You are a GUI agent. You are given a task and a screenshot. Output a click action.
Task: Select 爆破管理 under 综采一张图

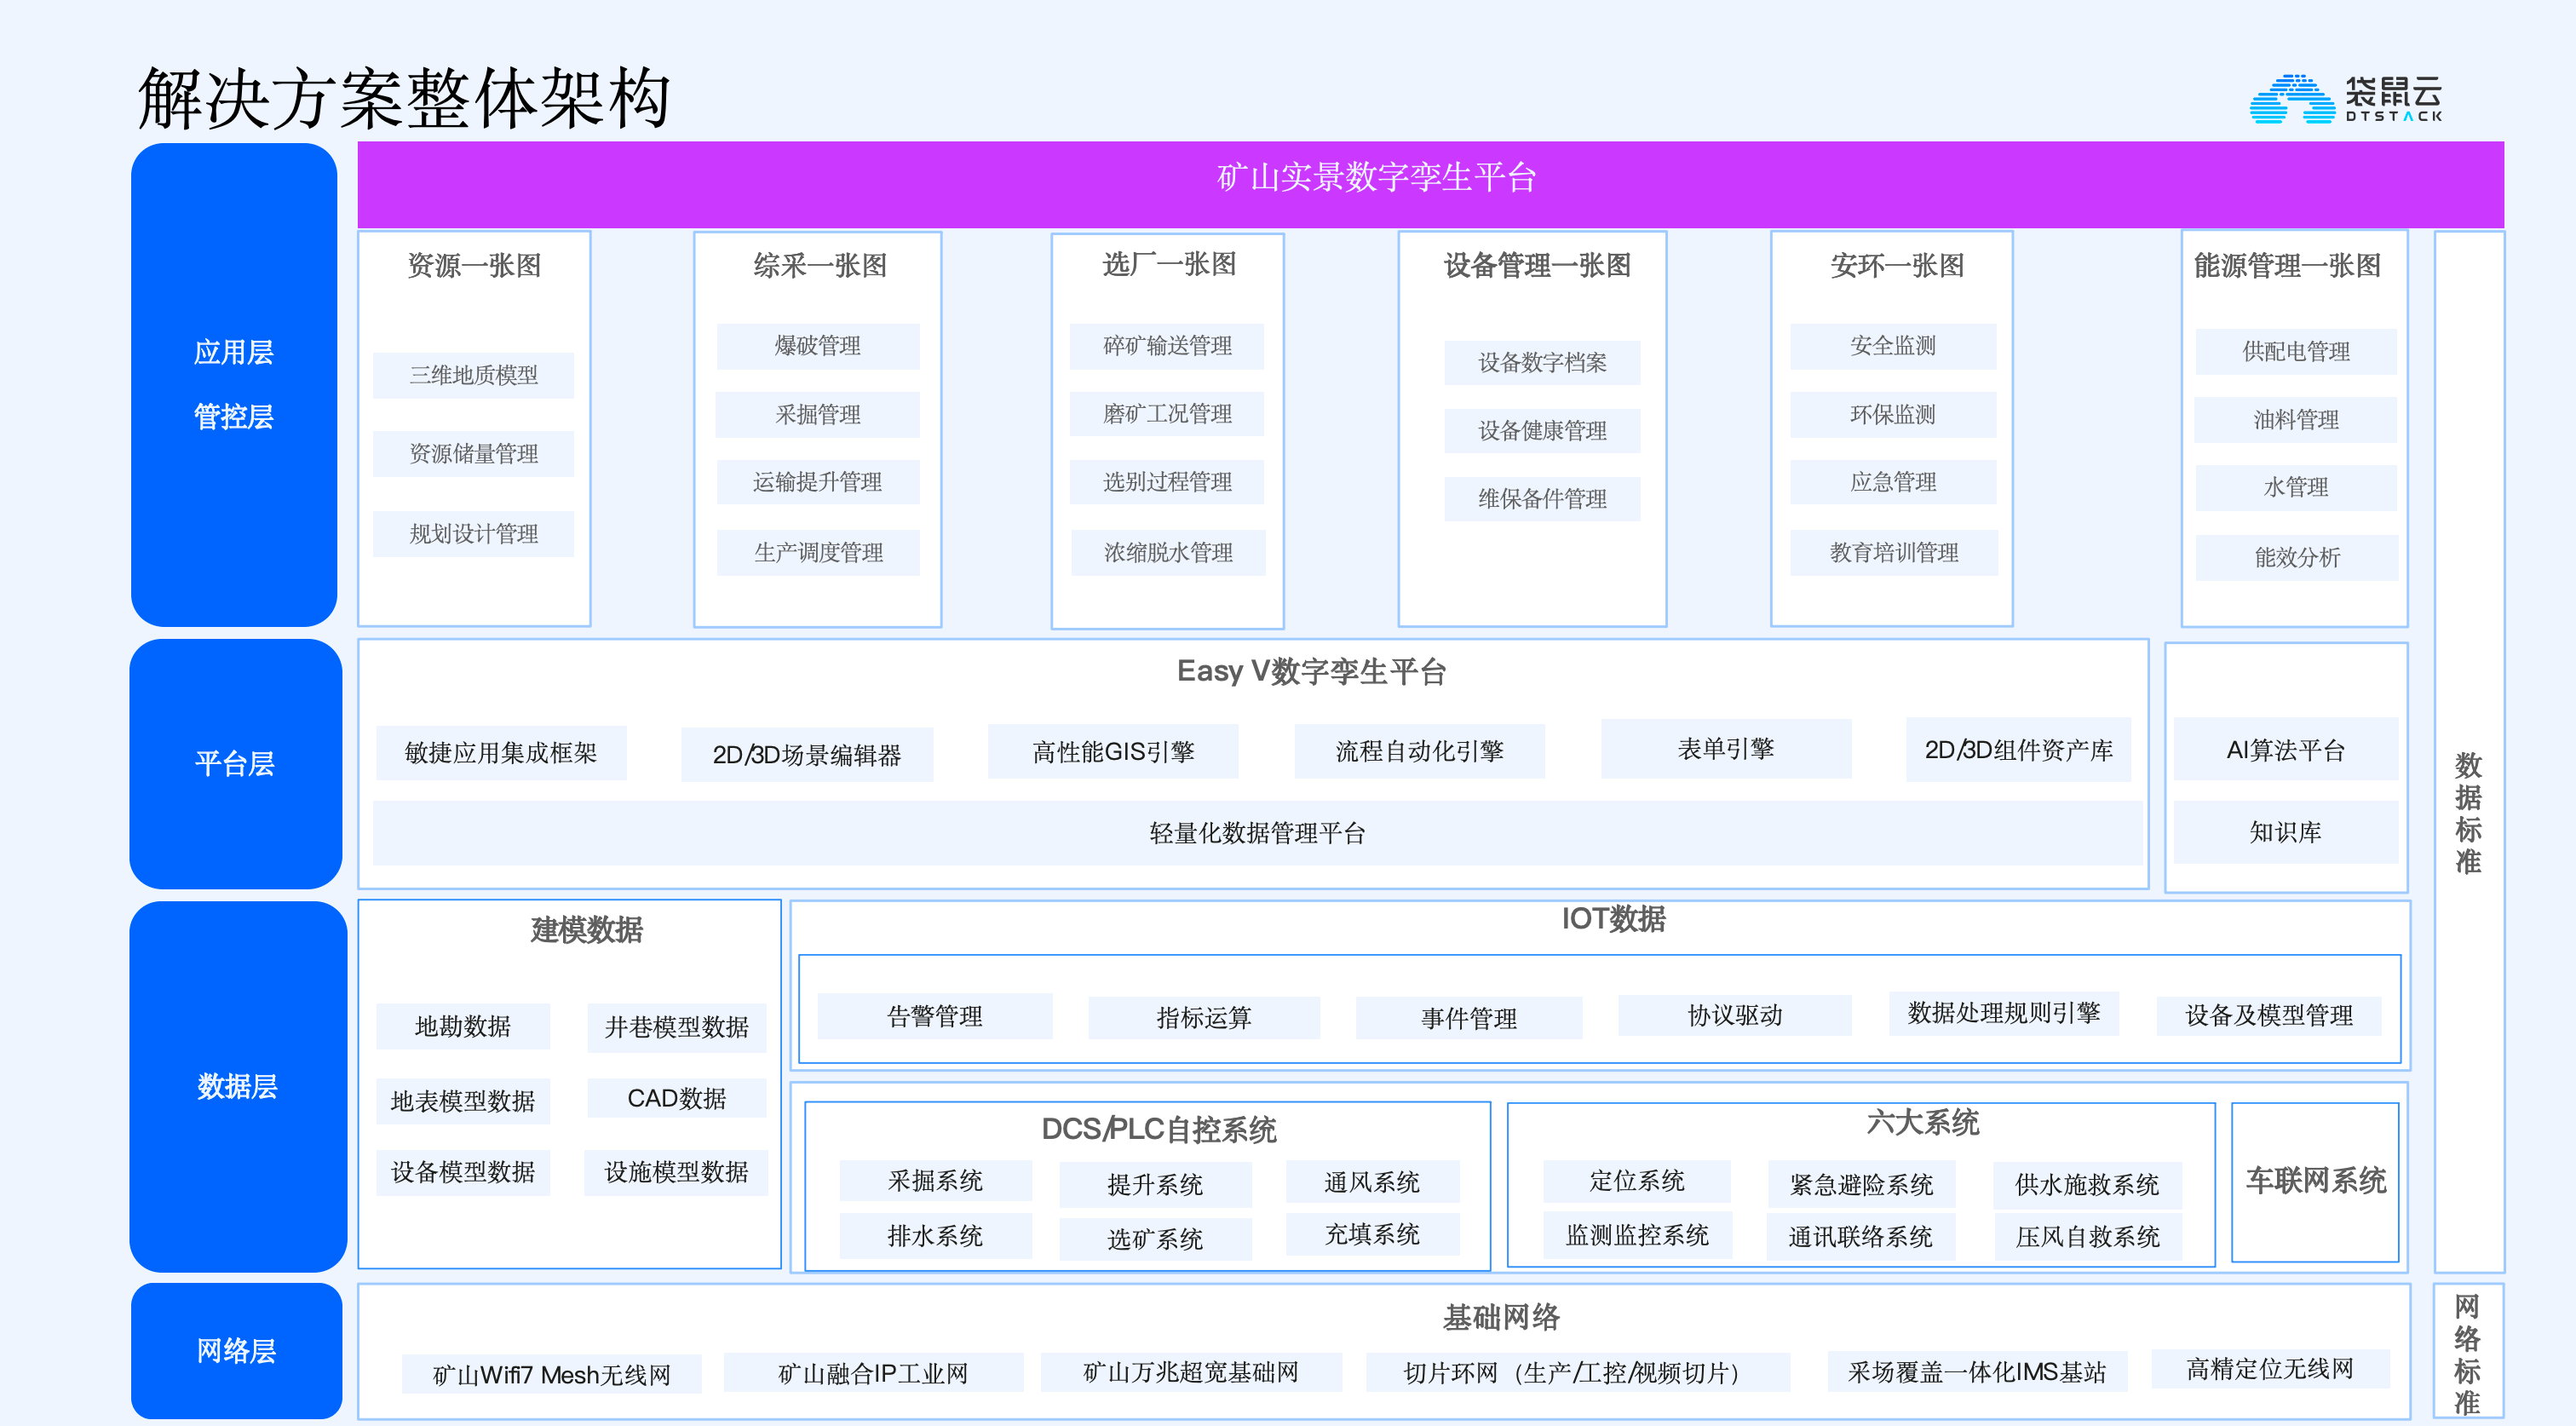coord(817,346)
